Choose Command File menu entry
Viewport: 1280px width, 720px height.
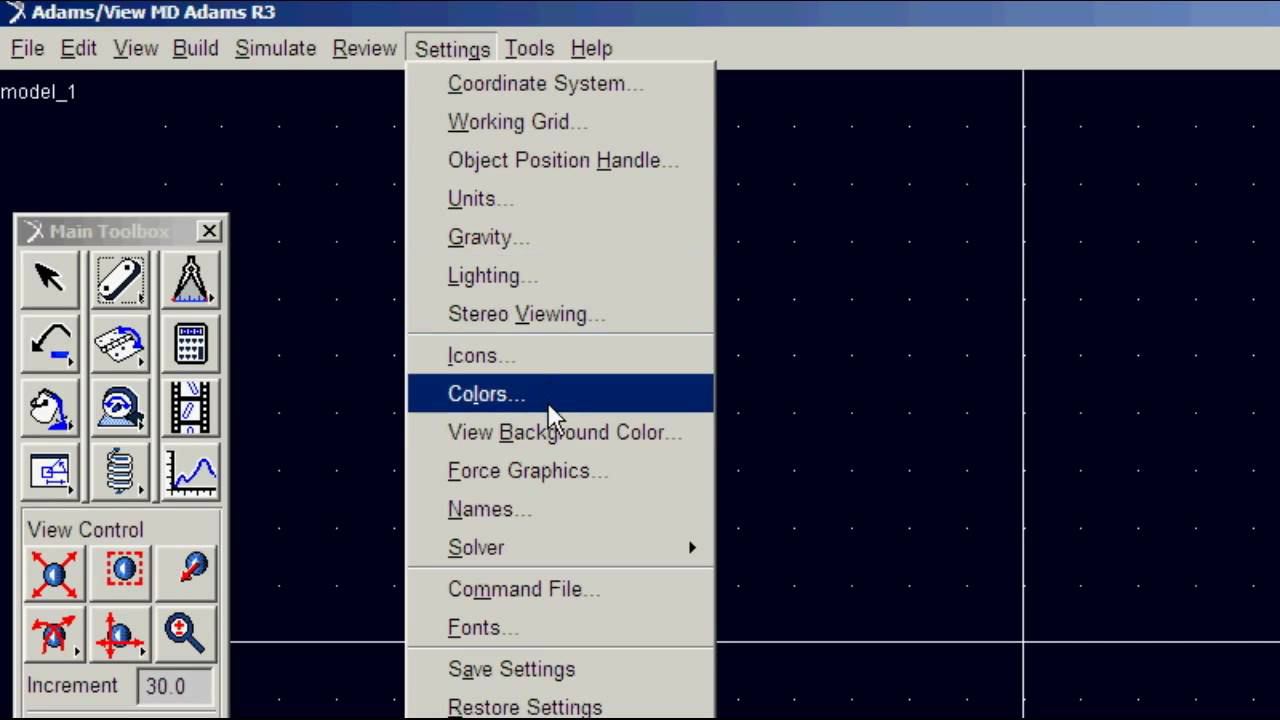tap(560, 589)
